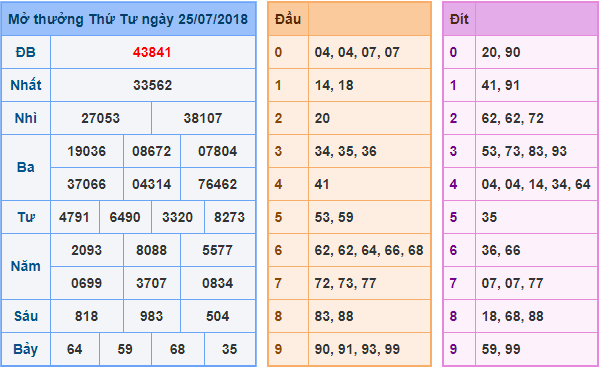
Task: Select the Sáu row label
Action: point(26,316)
